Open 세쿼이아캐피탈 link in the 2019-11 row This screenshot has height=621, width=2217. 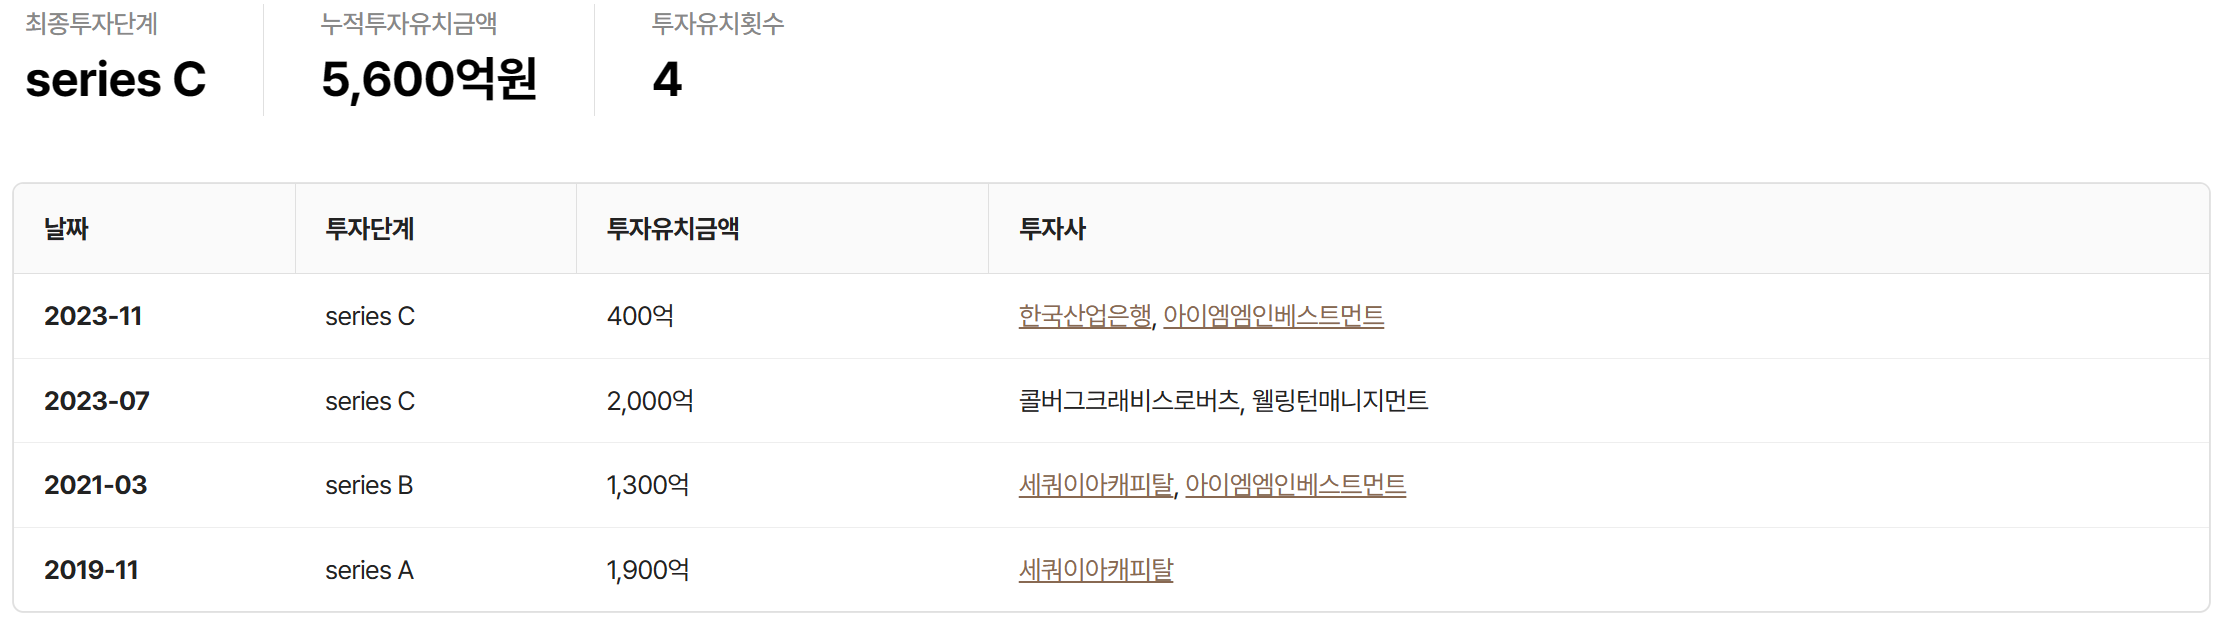(1095, 570)
